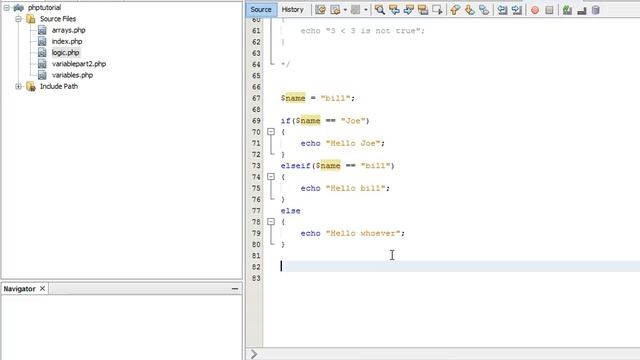Toggle Bookmark on current line
640x360 pixels.
click(x=484, y=10)
